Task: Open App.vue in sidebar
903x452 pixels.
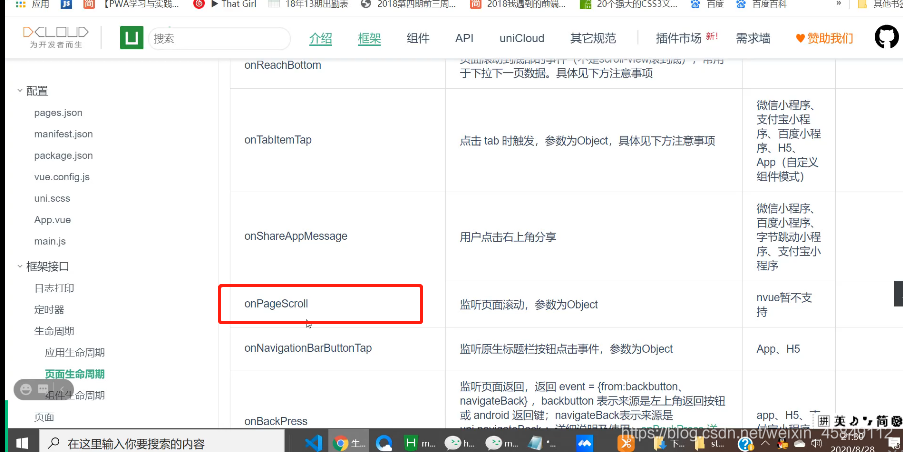Action: coord(52,219)
